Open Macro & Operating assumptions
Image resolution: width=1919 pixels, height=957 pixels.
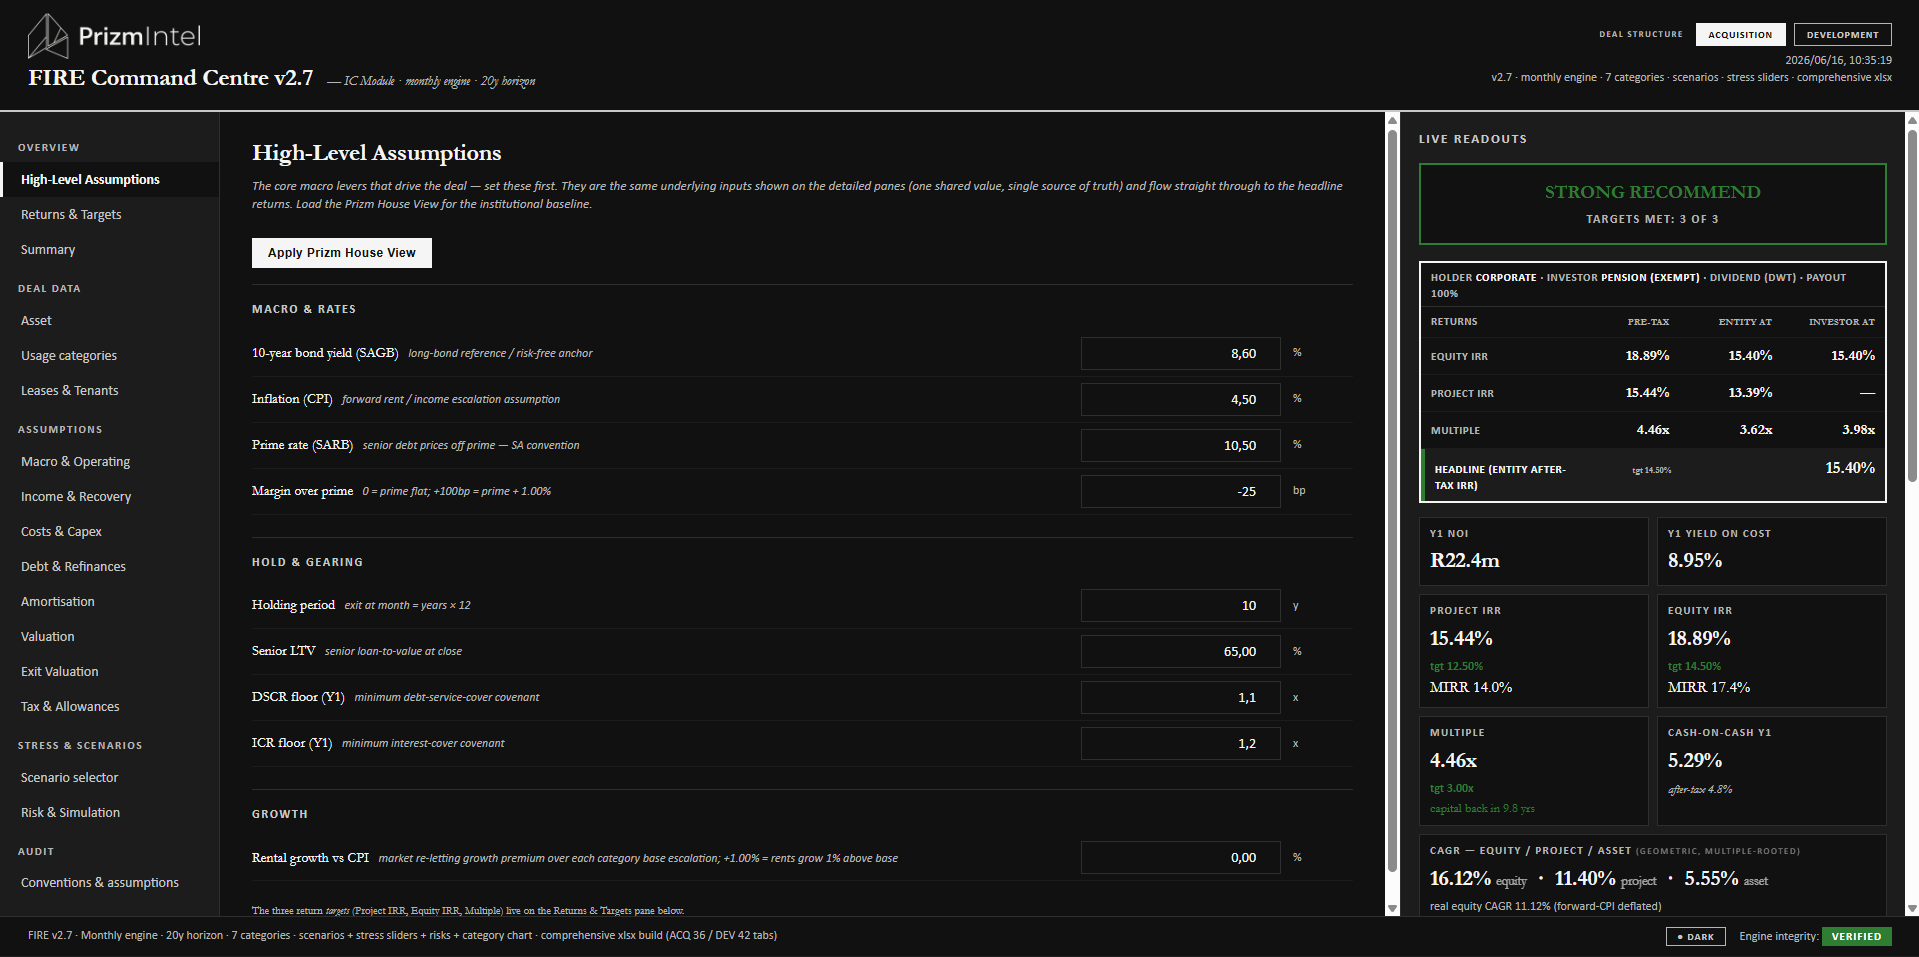(109, 462)
